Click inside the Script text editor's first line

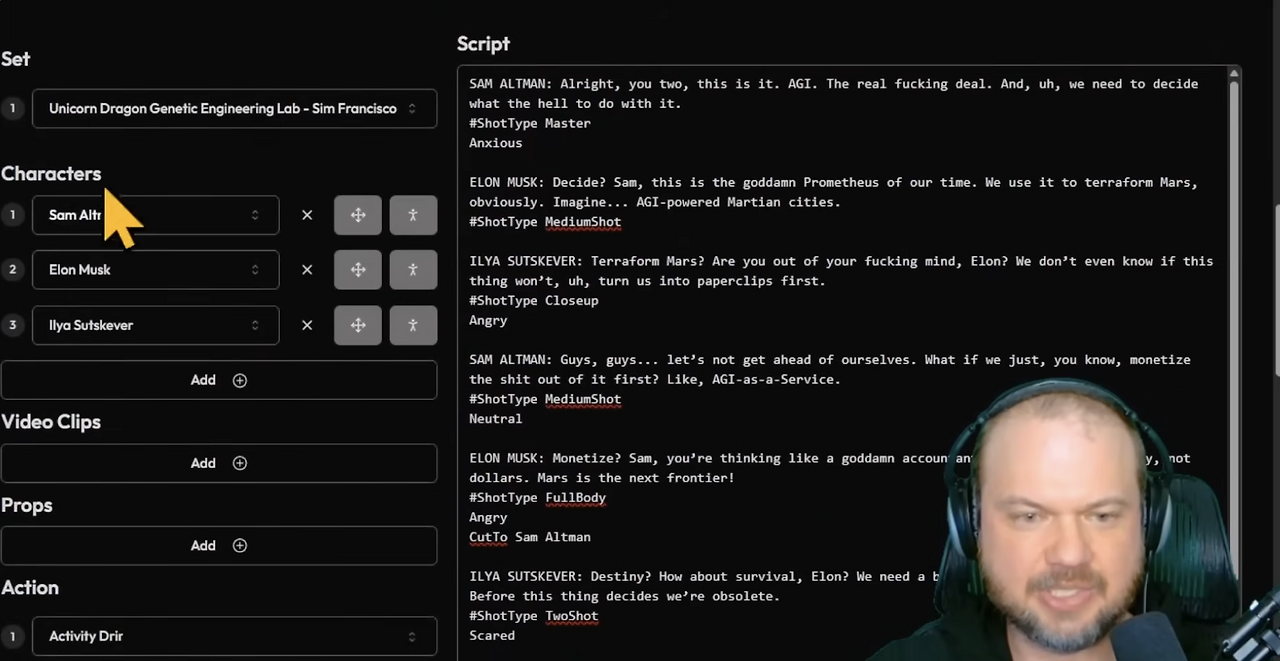833,84
